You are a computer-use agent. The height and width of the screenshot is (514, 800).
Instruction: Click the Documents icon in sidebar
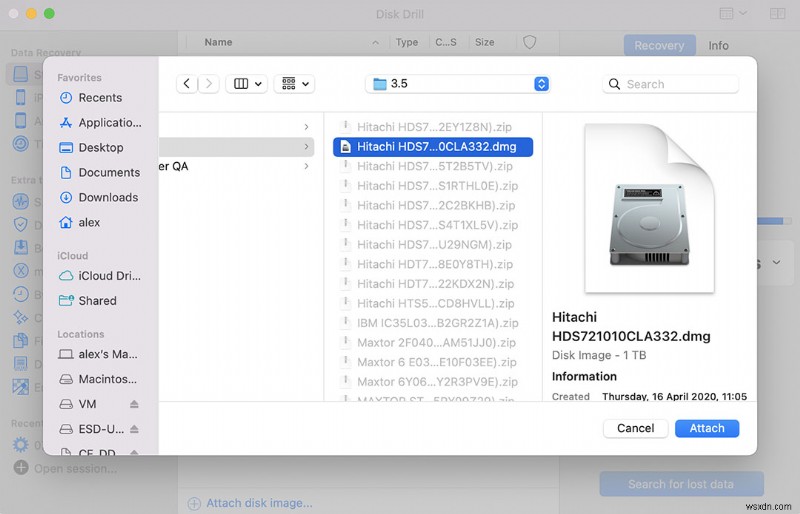[66, 173]
